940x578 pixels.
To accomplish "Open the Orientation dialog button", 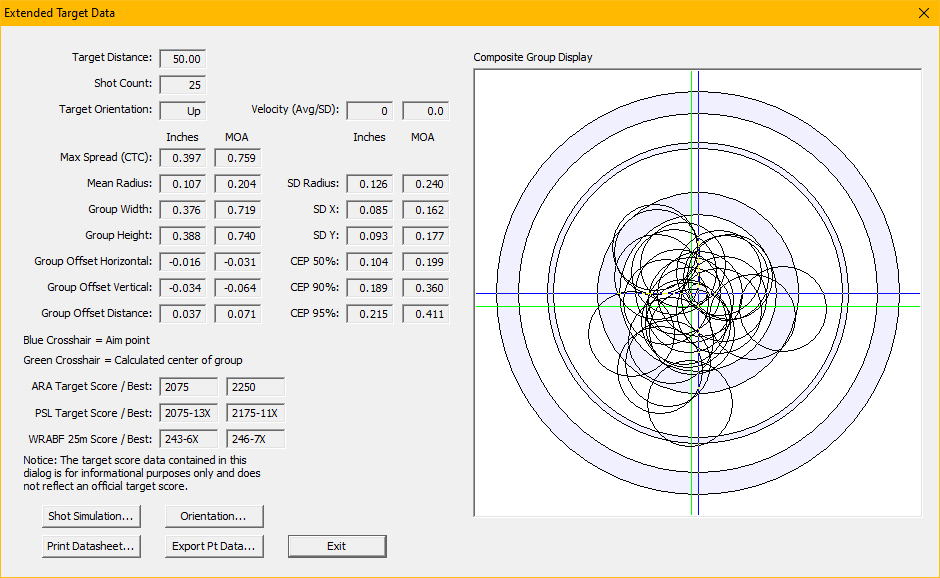I will pyautogui.click(x=214, y=516).
